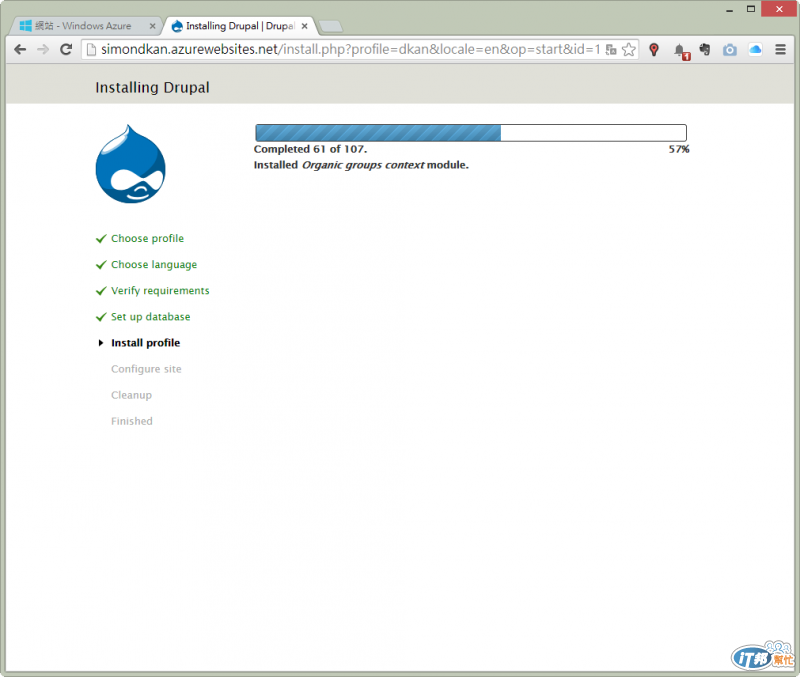Screen dimensions: 800x677
Task: Minimize the Chrome window
Action: [x=730, y=9]
